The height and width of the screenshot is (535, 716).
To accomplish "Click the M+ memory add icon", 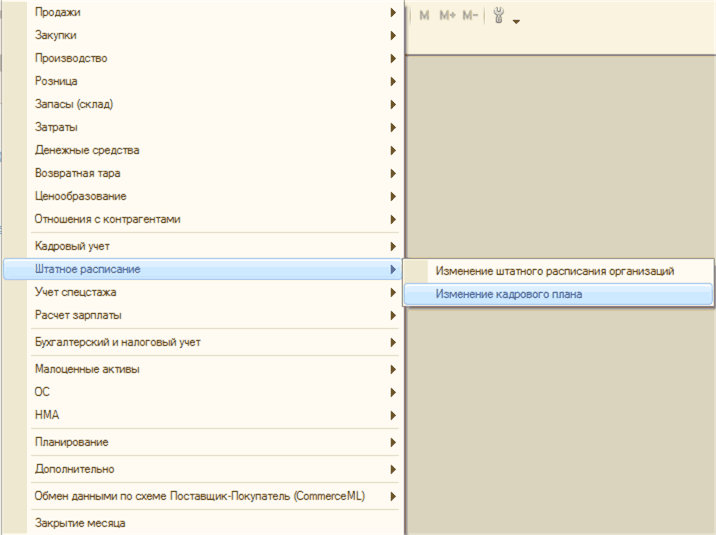I will tap(447, 17).
